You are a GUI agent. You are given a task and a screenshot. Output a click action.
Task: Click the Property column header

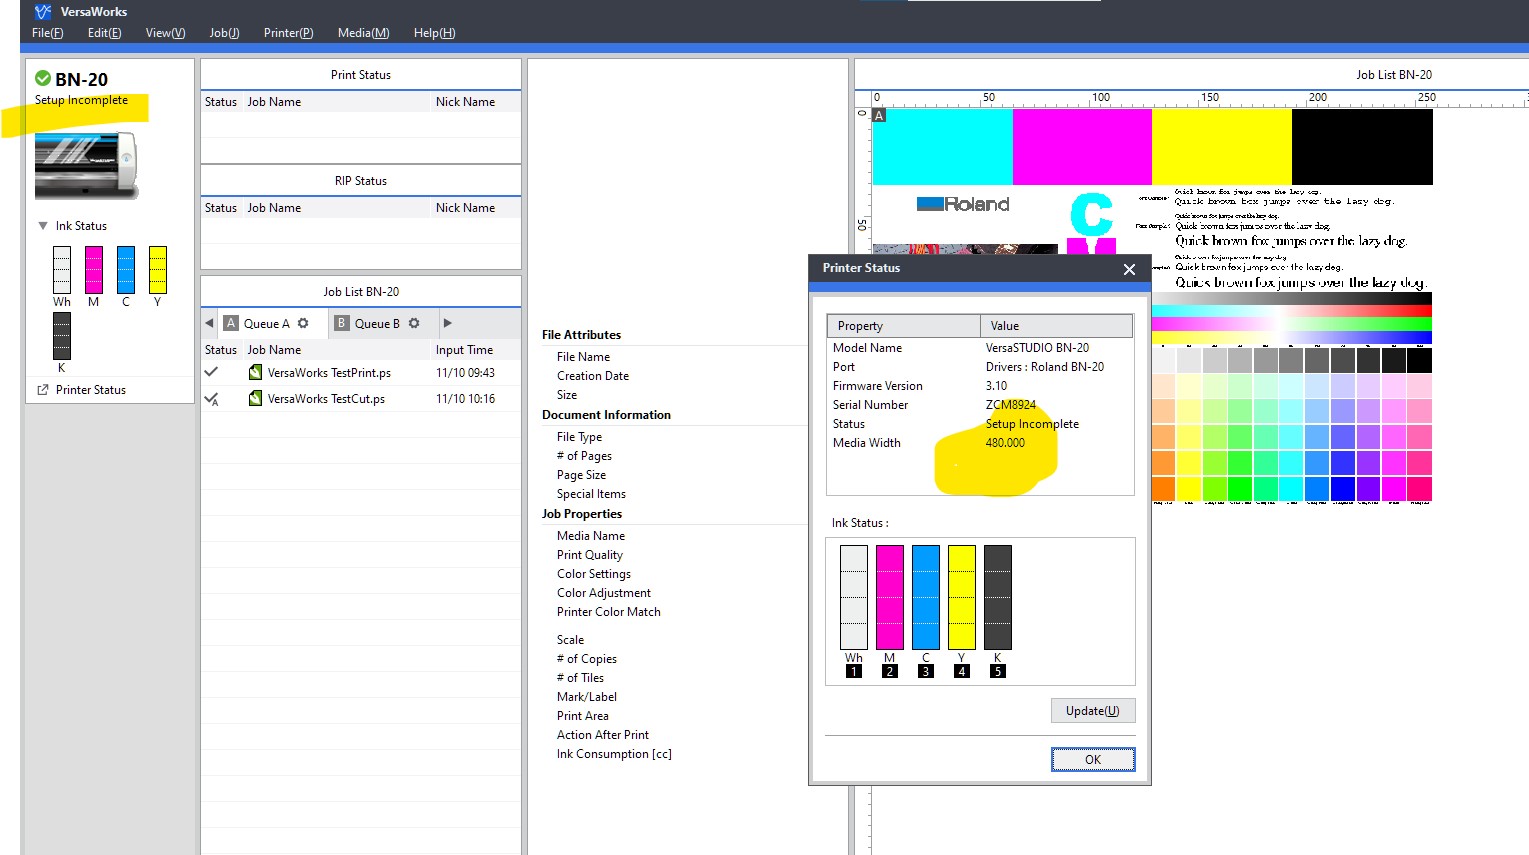coord(904,326)
